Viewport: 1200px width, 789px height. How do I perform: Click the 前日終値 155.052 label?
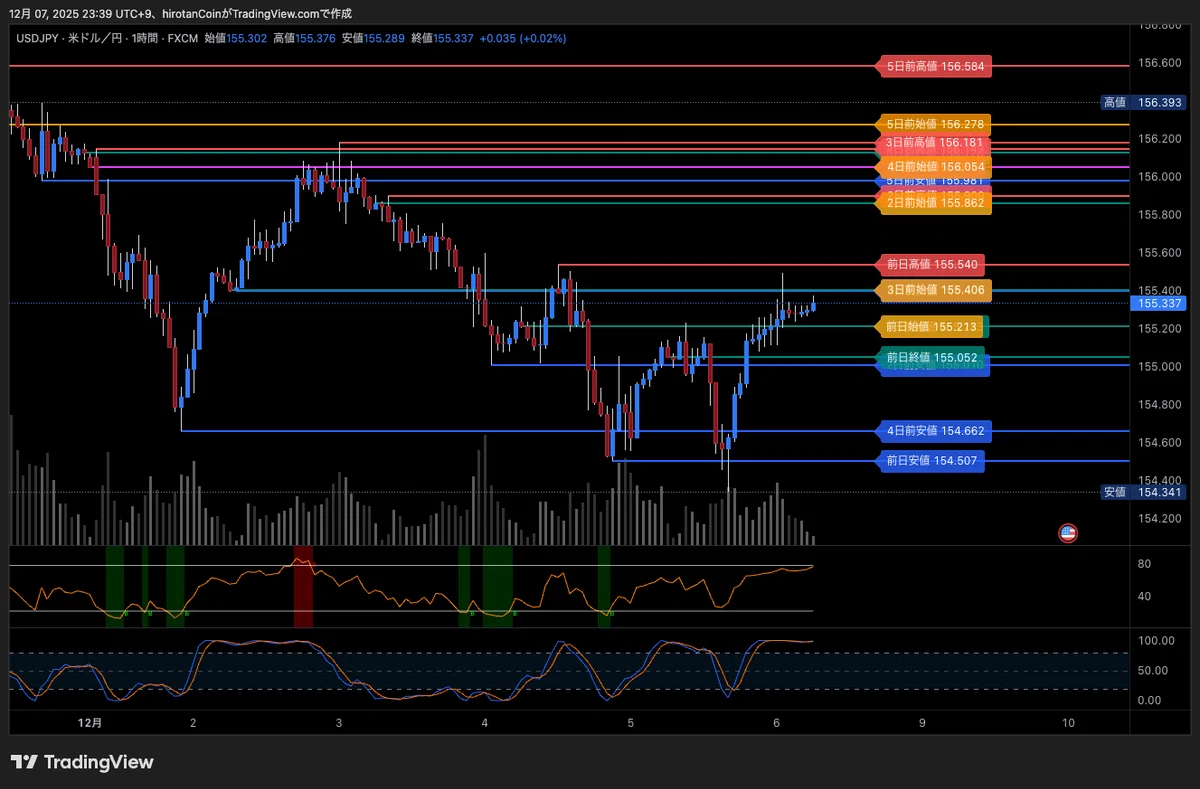pyautogui.click(x=931, y=357)
